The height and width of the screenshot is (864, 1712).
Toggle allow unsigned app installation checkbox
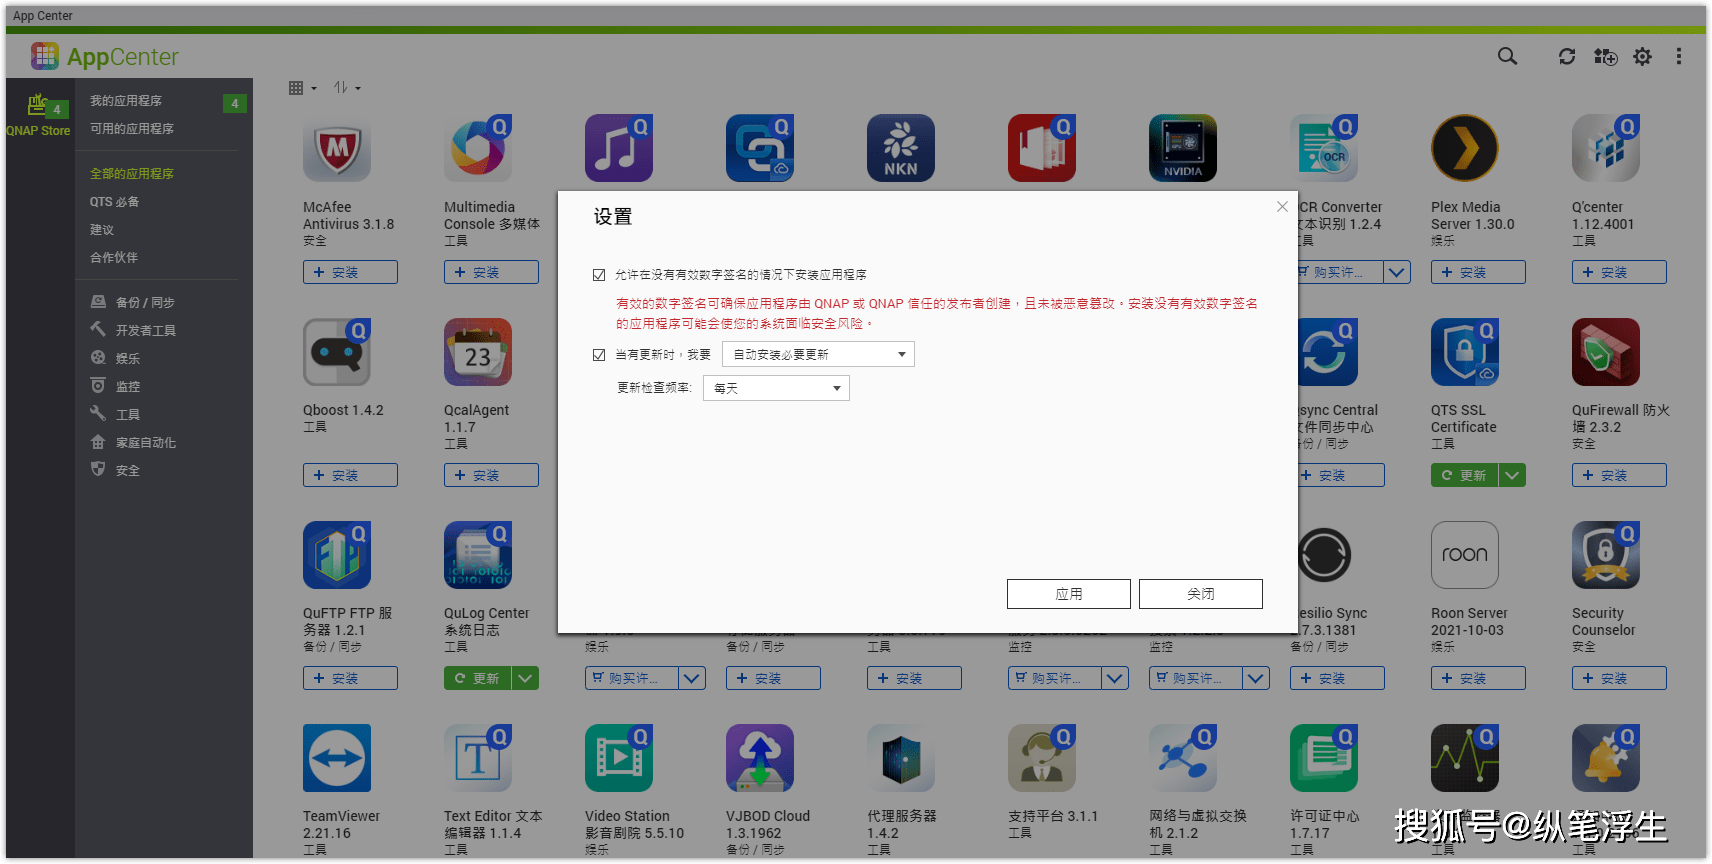point(599,275)
